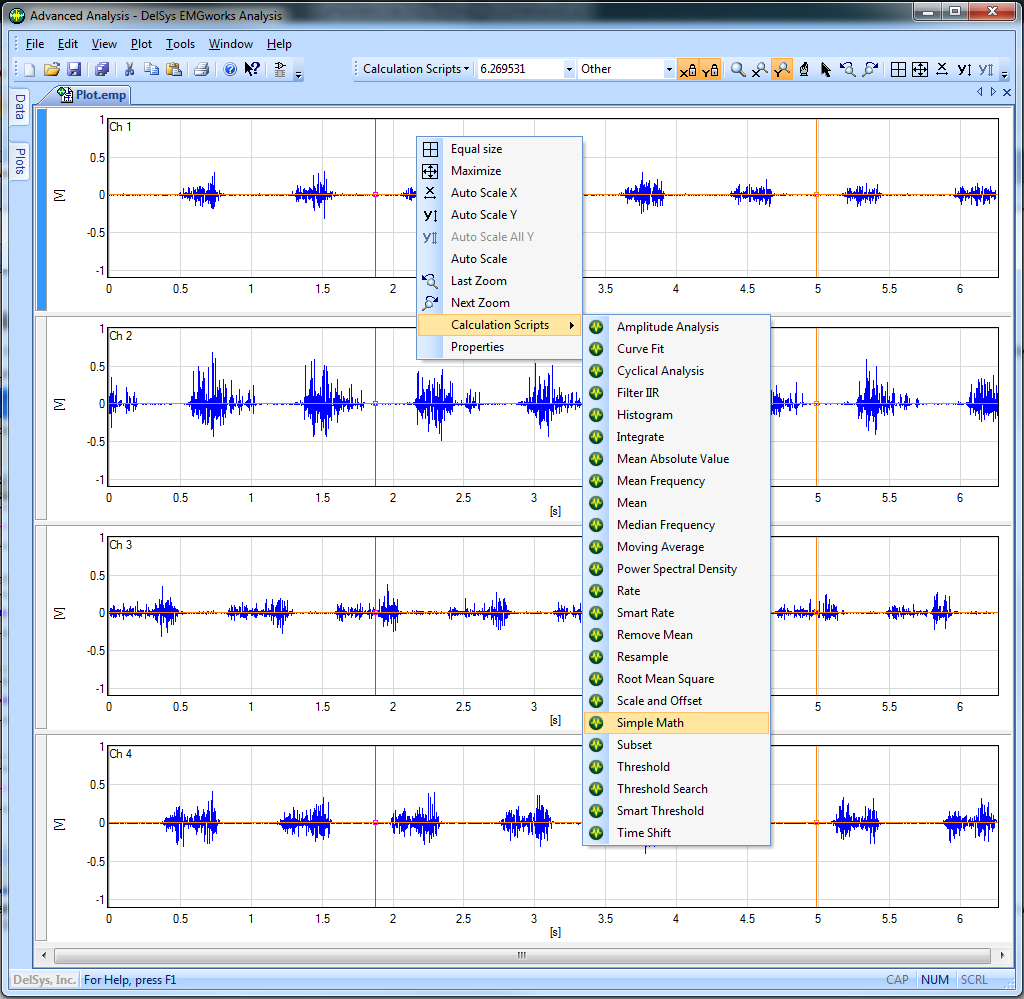Open the Data side panel tab
The image size is (1024, 999).
[19, 107]
